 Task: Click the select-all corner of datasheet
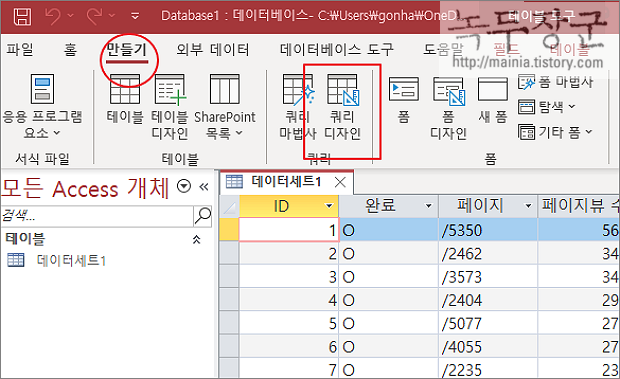(229, 206)
